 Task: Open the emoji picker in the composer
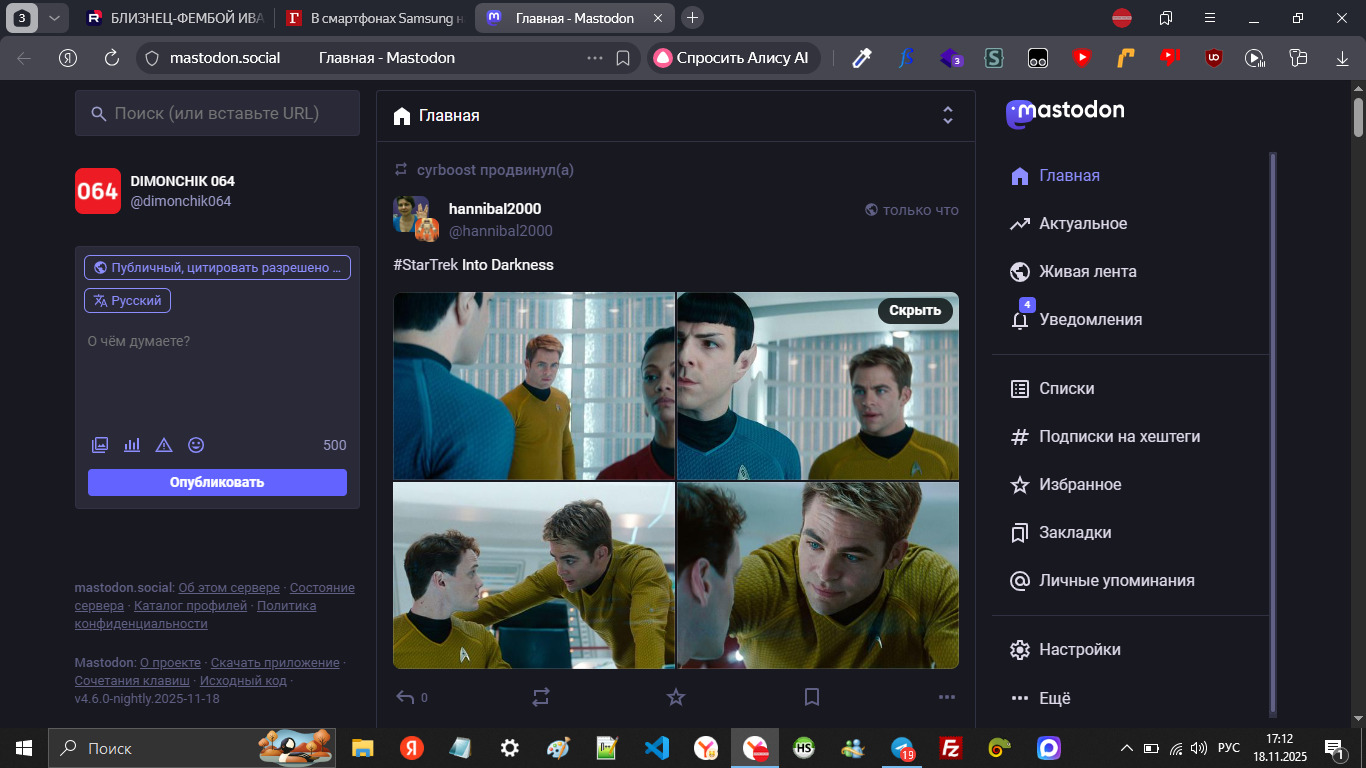196,445
